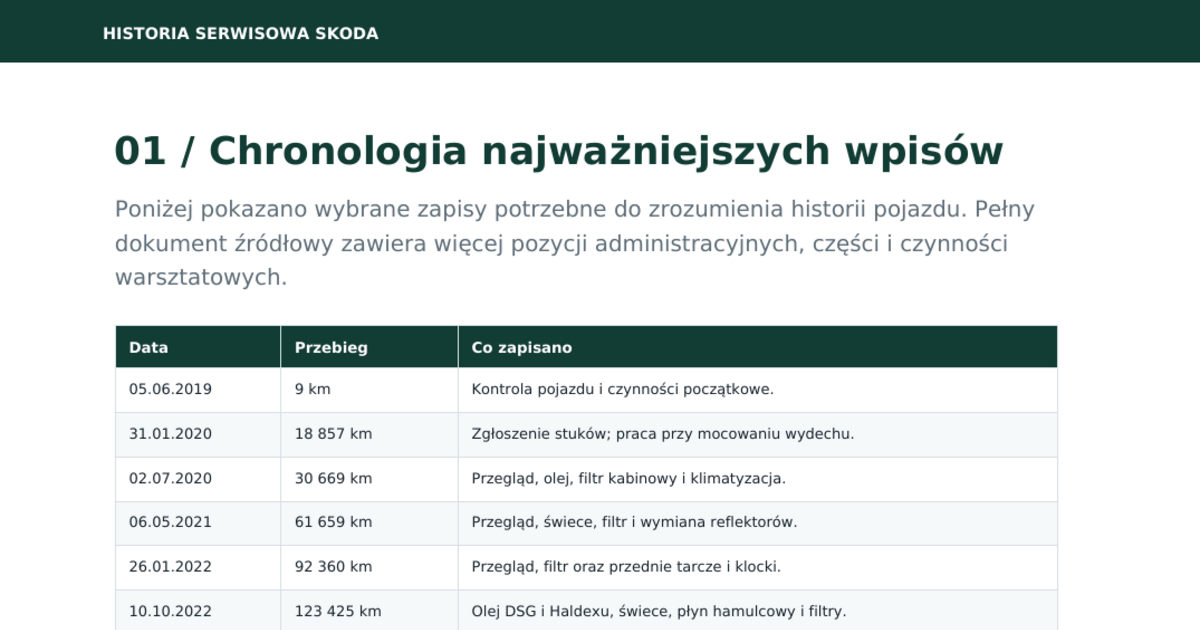Image resolution: width=1200 pixels, height=630 pixels.
Task: Select the mileage '18 857 km'
Action: click(334, 435)
